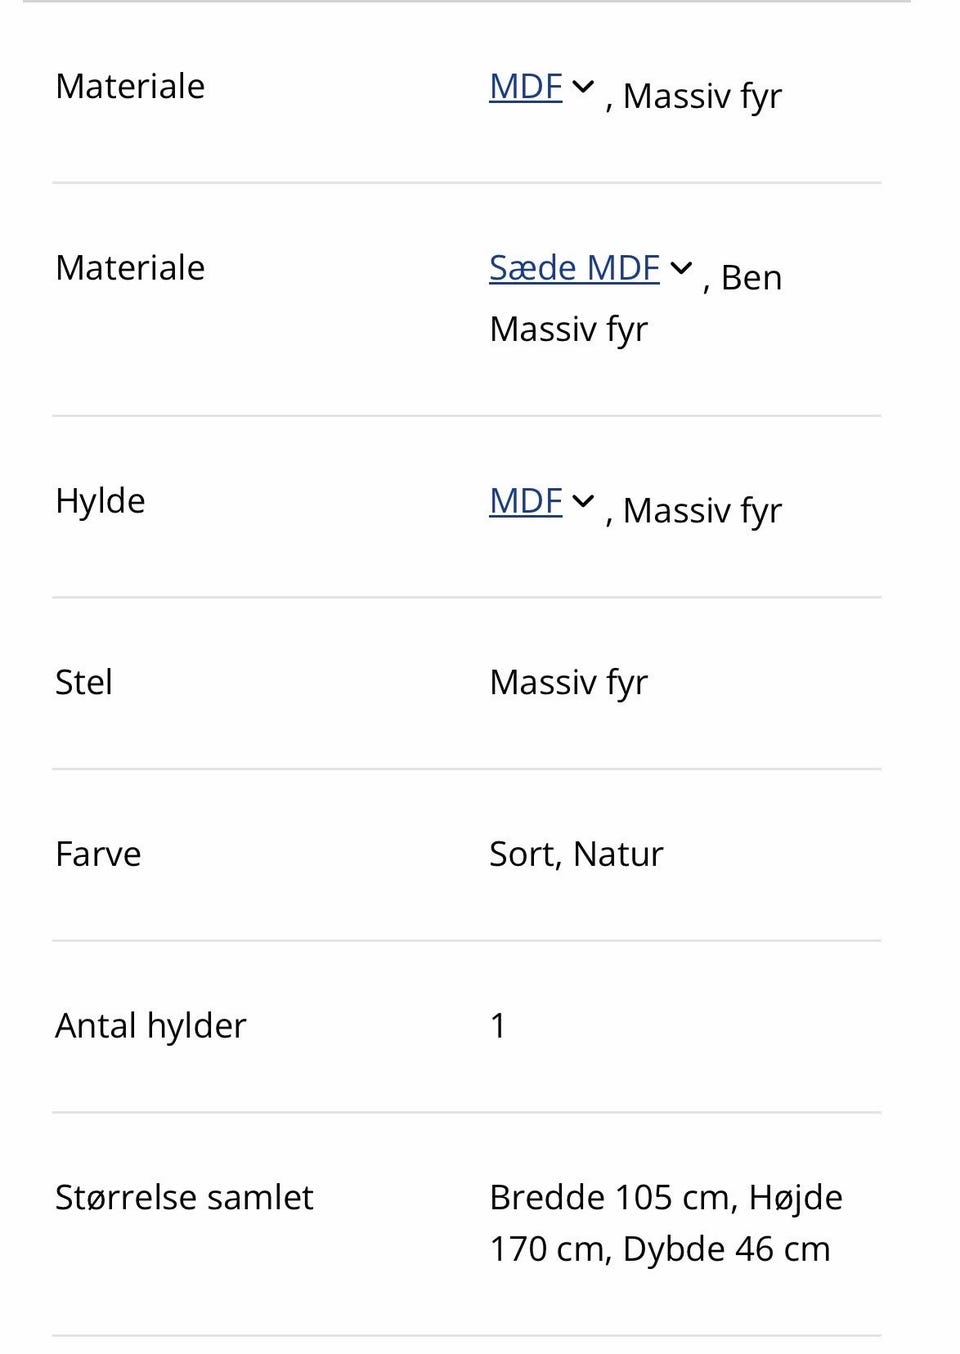The image size is (960, 1354).
Task: Select the 'Antal hylder' label
Action: coord(151,1026)
